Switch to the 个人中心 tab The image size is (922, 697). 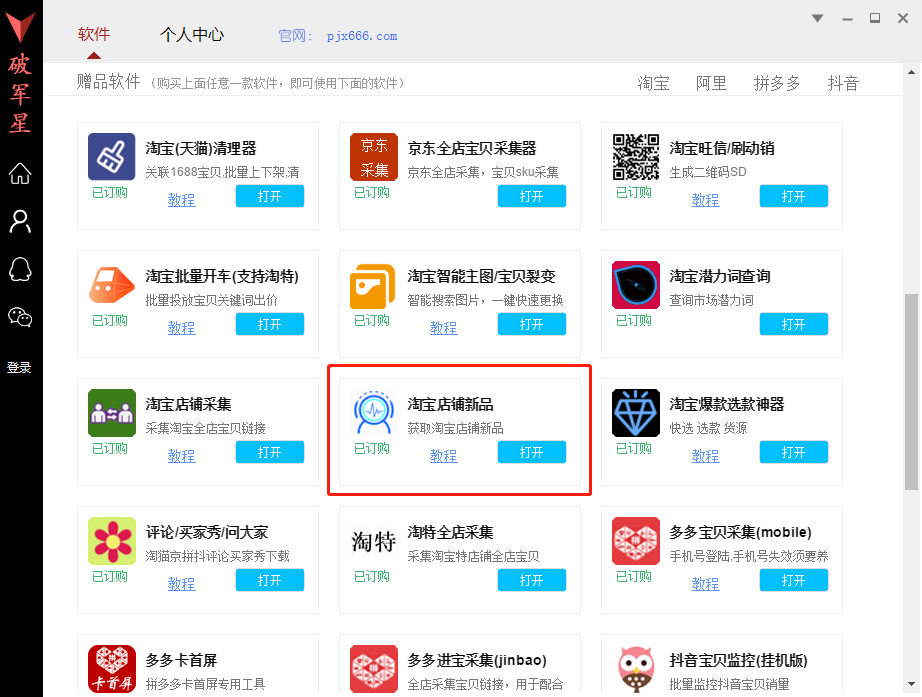click(x=192, y=34)
